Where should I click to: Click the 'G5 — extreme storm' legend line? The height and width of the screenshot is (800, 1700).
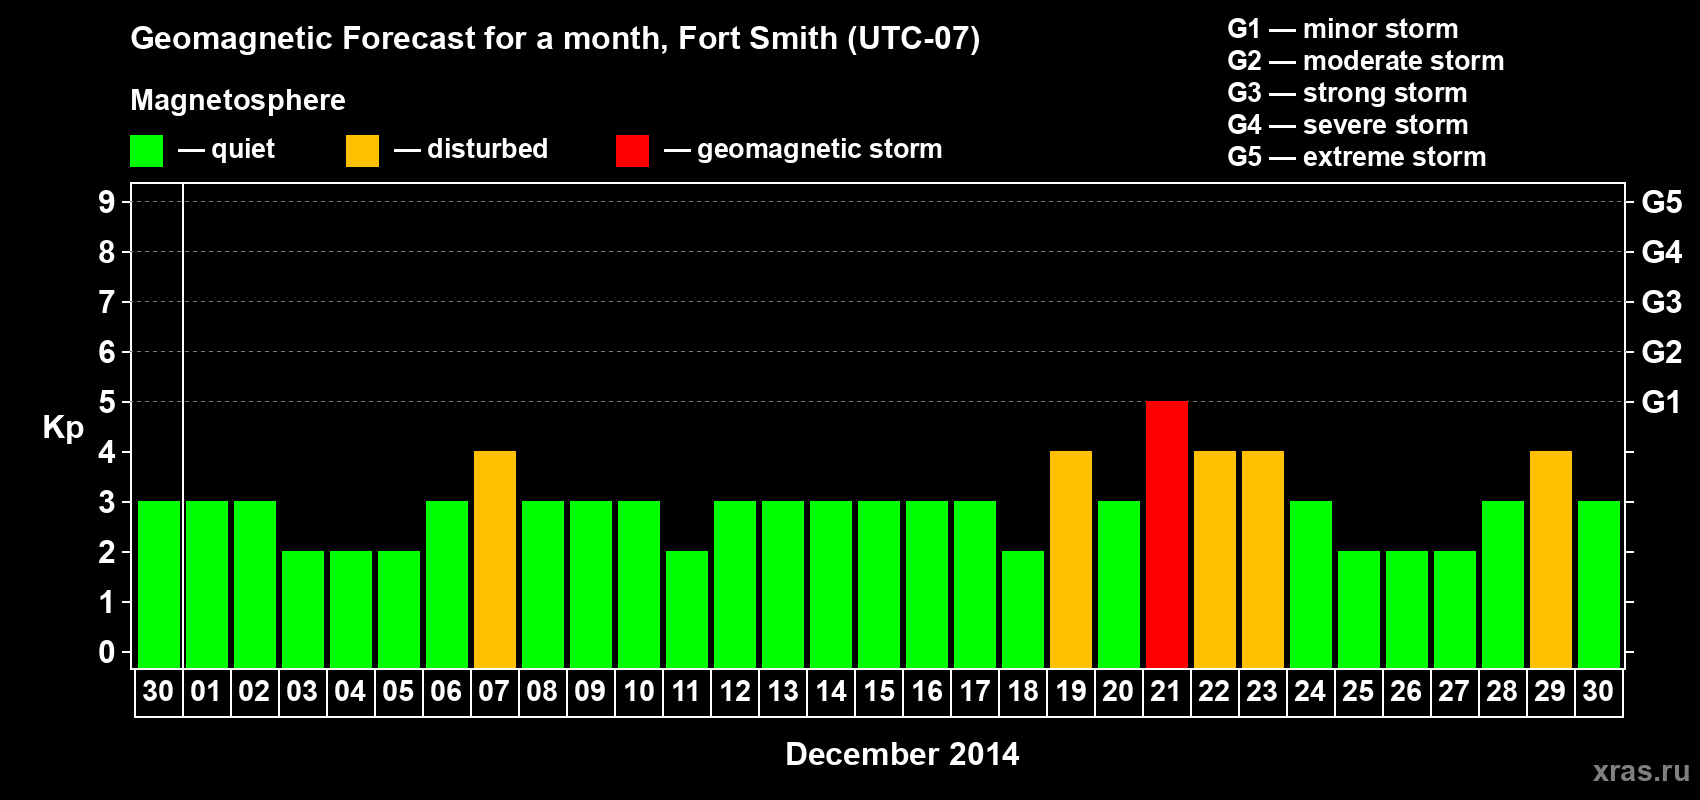(1357, 157)
